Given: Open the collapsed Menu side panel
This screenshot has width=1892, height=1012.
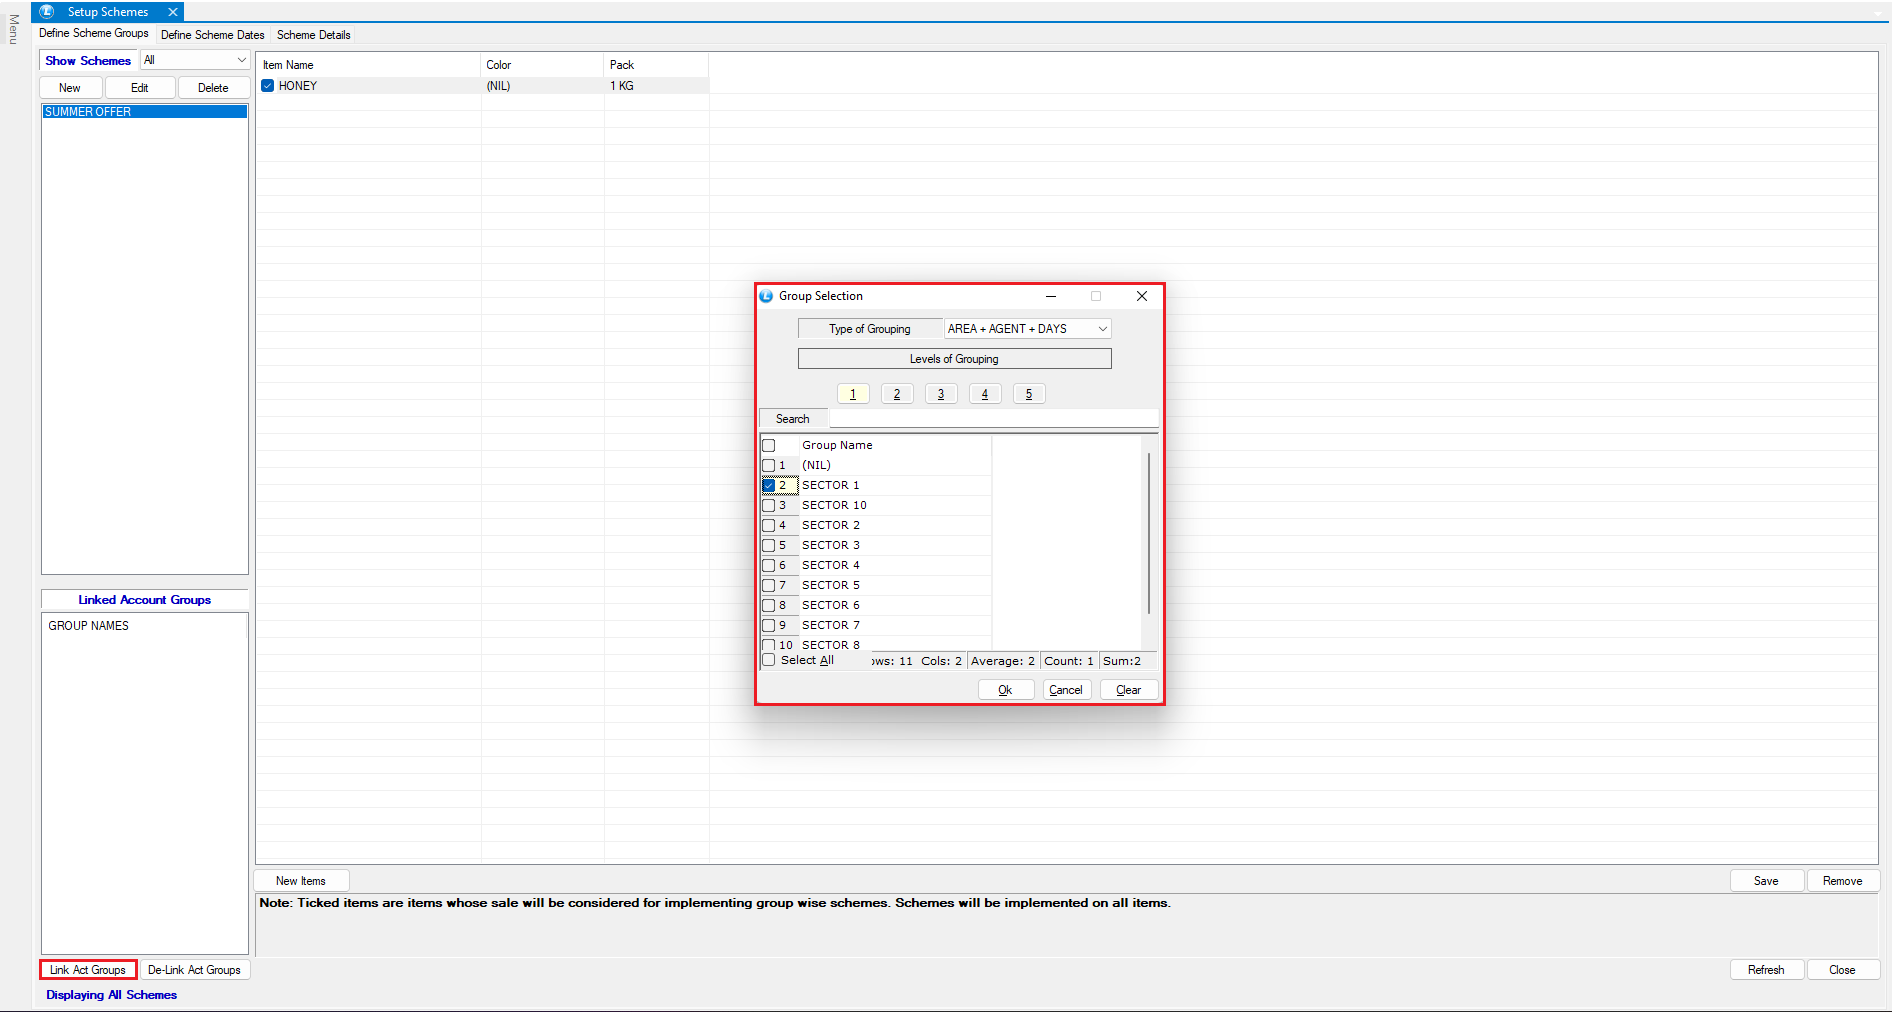Looking at the screenshot, I should (x=13, y=30).
